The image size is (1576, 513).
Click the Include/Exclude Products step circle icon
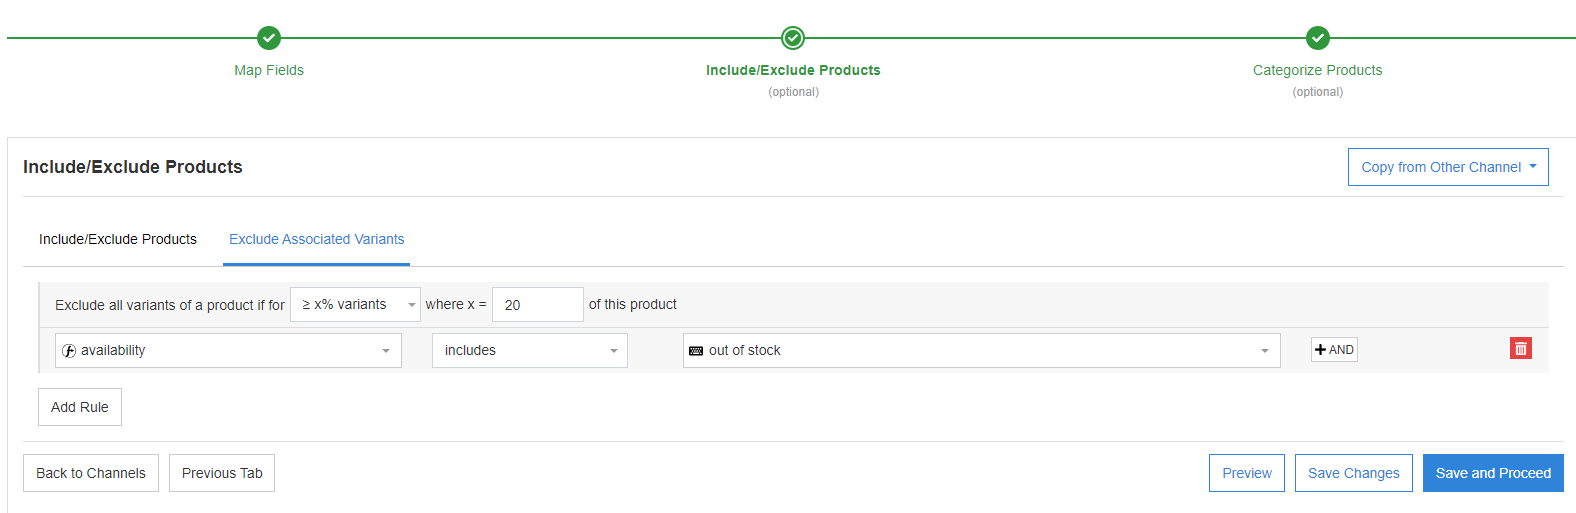793,38
